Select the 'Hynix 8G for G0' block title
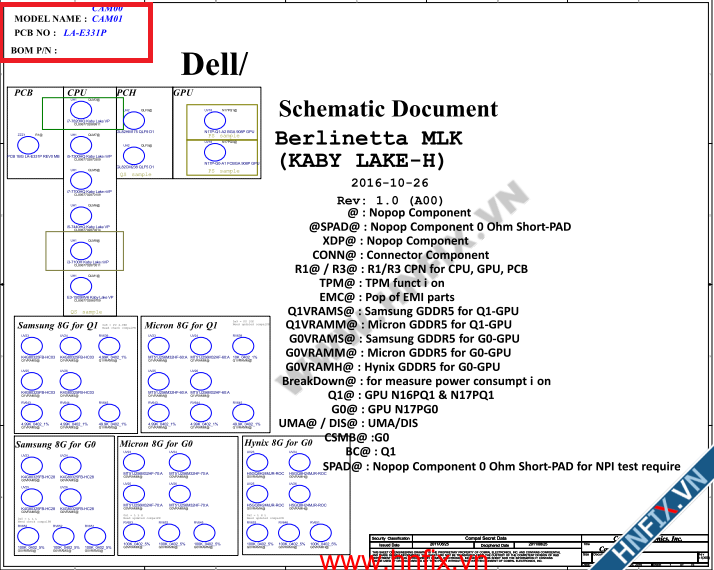The height and width of the screenshot is (570, 714). (x=278, y=443)
